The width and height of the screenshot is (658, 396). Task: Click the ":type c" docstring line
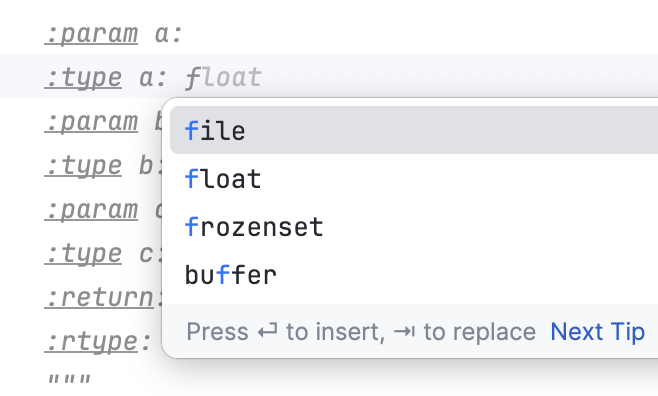click(x=104, y=254)
